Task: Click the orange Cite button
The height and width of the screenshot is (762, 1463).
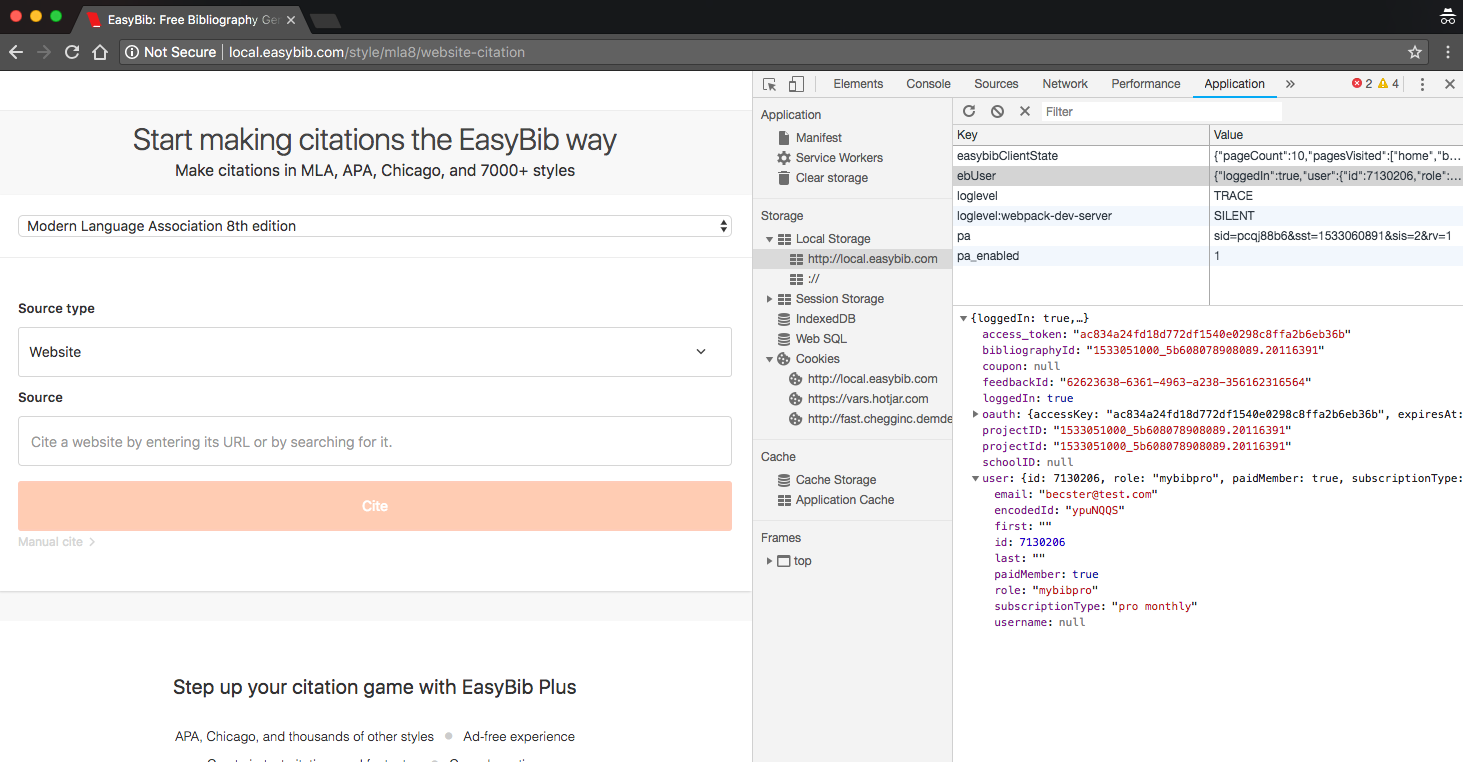Action: (x=375, y=506)
